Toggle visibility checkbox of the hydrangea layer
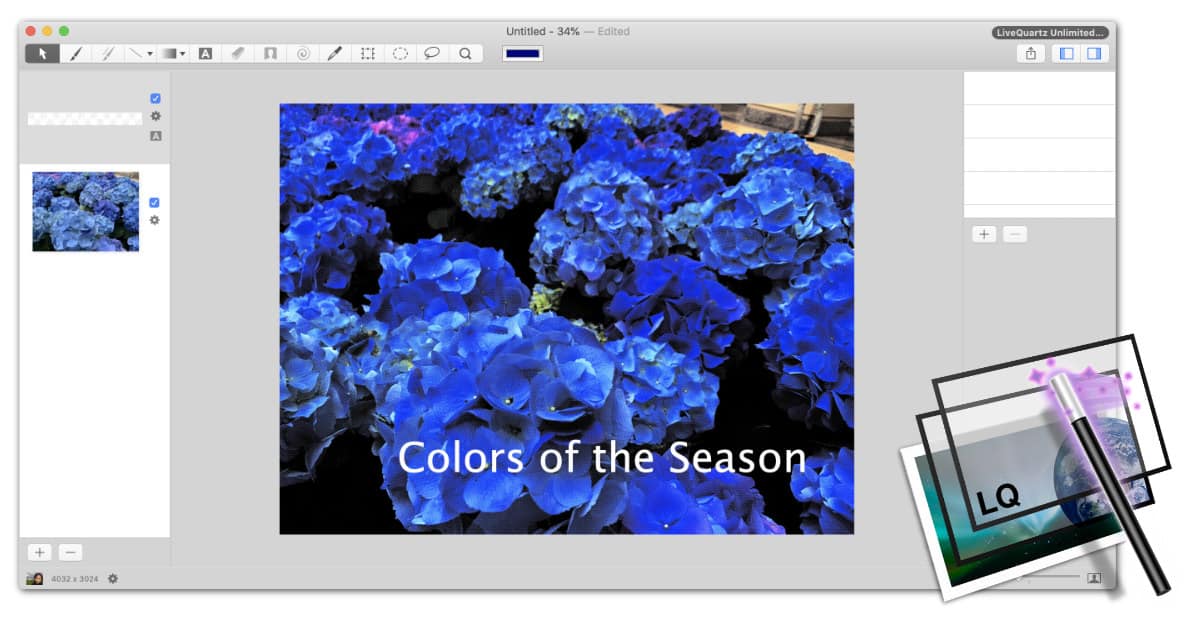The height and width of the screenshot is (628, 1200). tap(154, 202)
